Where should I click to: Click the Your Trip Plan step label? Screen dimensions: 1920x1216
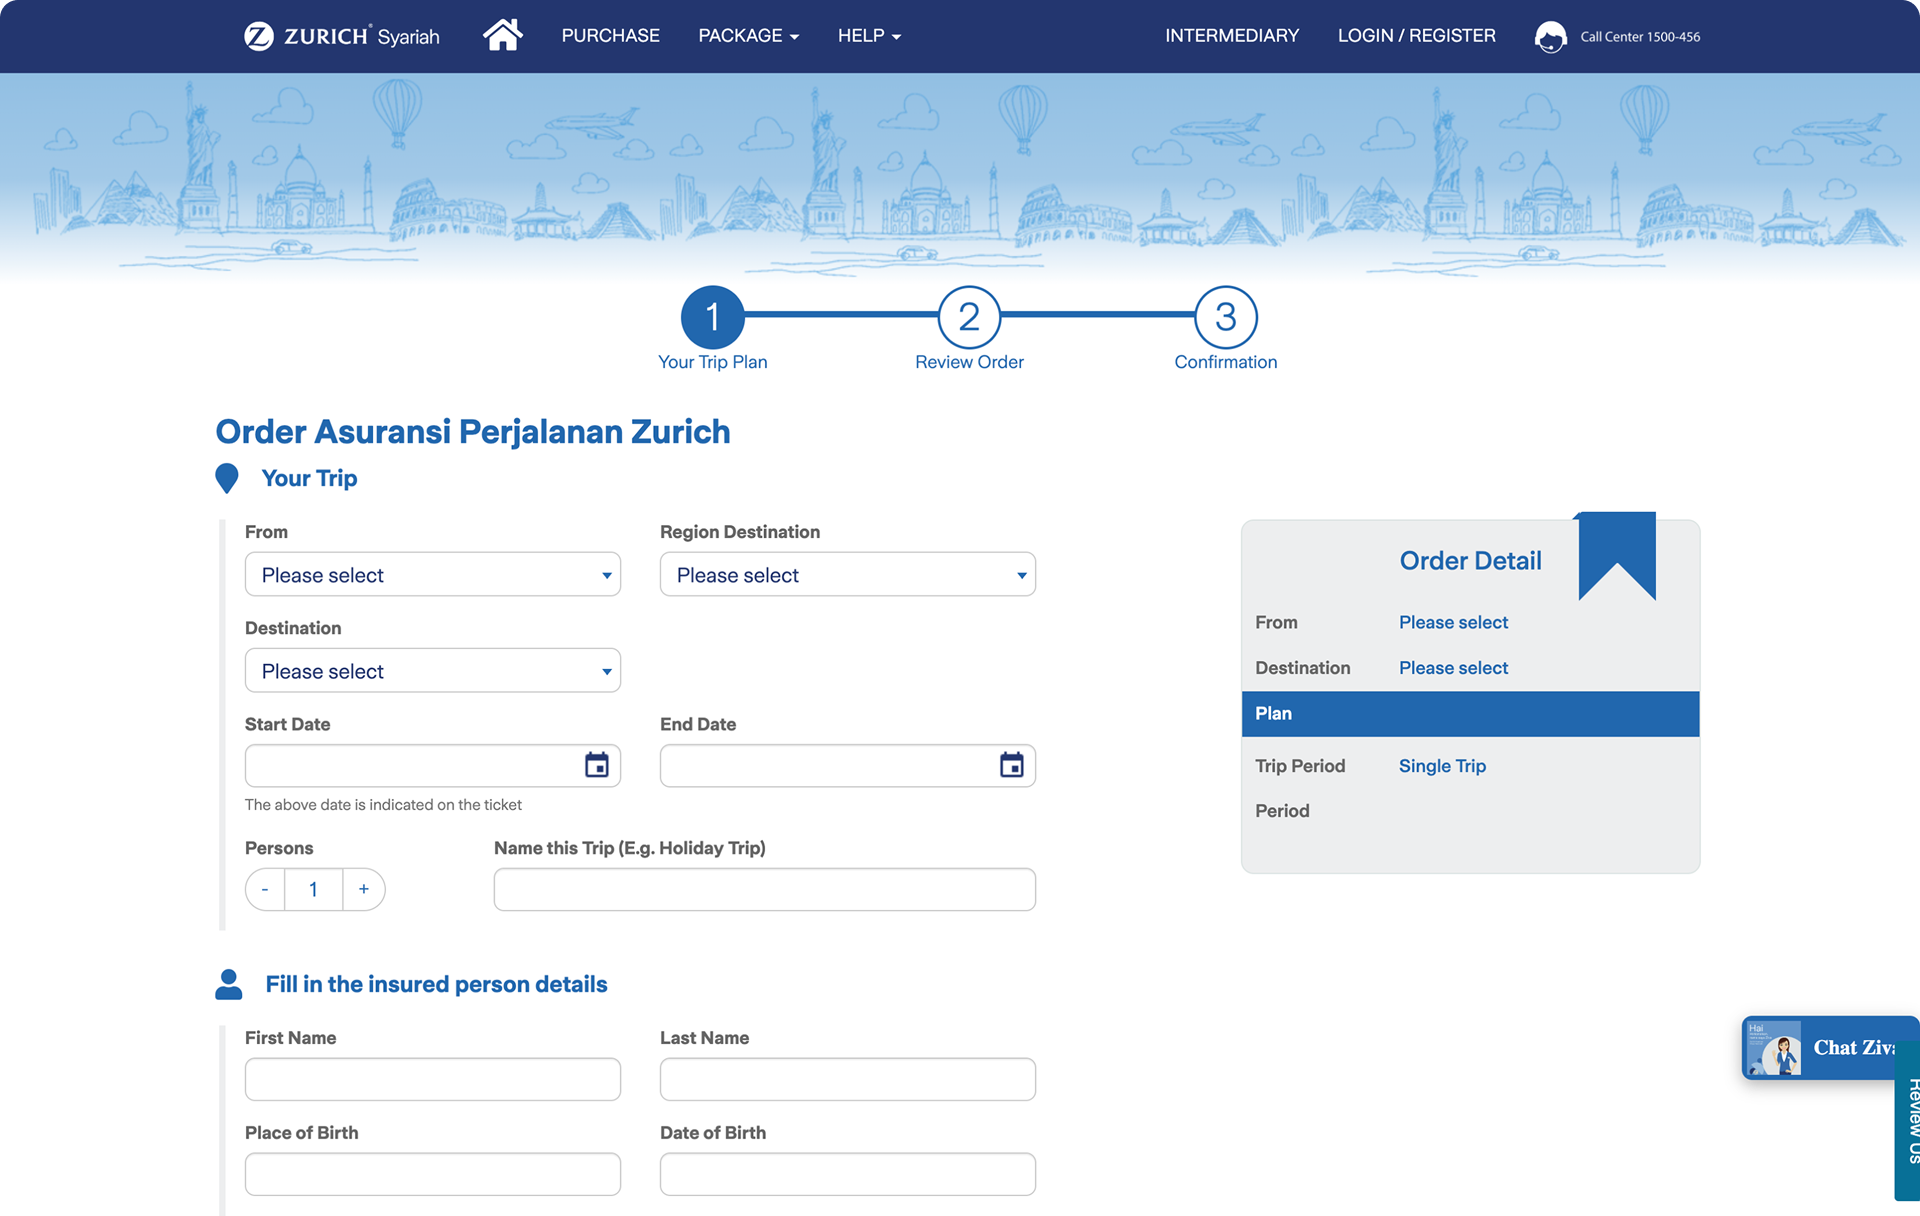pyautogui.click(x=713, y=362)
